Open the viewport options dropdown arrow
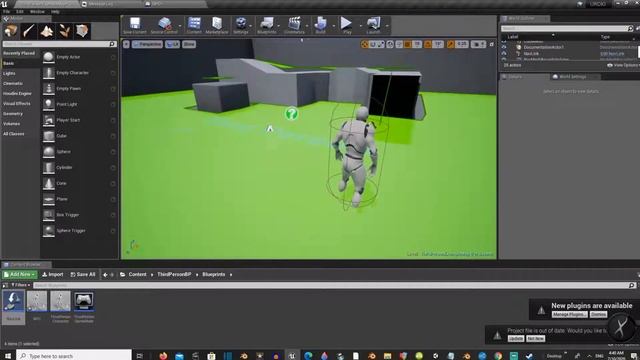This screenshot has height=360, width=640. (127, 44)
